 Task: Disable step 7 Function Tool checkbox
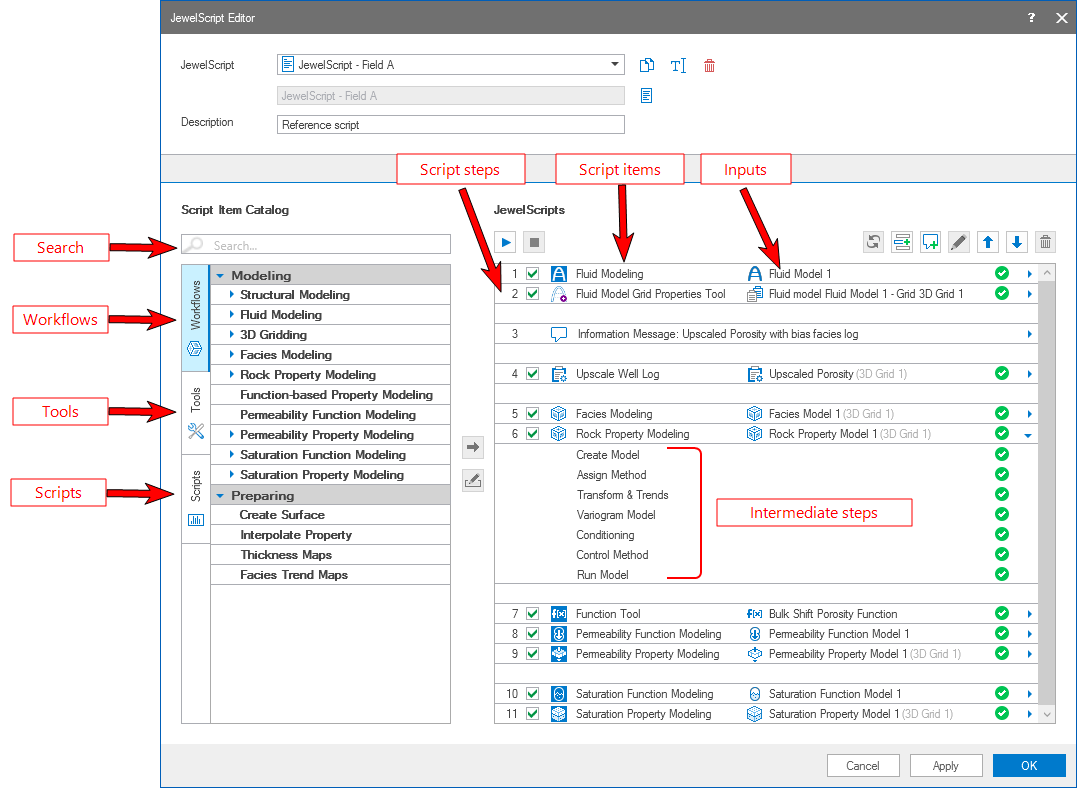tap(533, 614)
